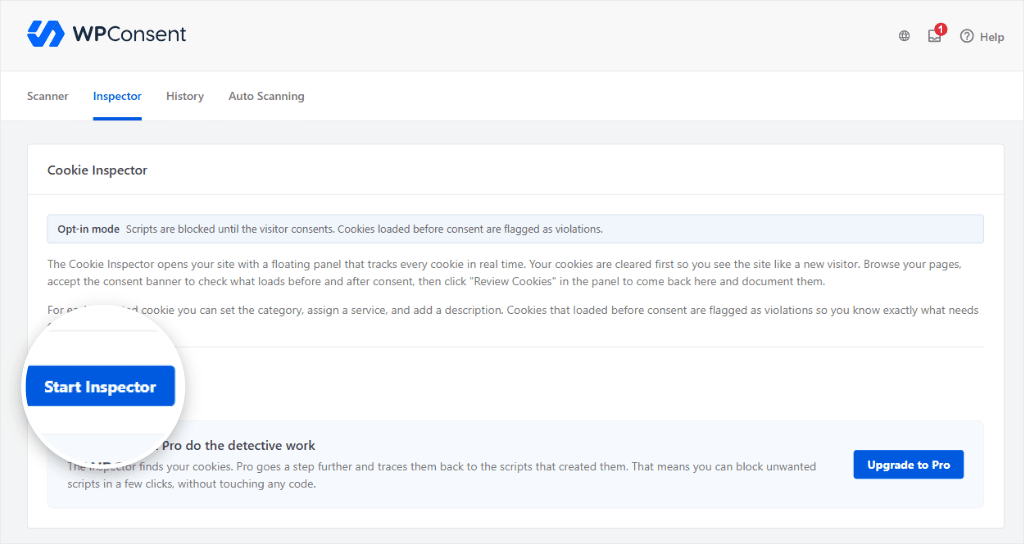The width and height of the screenshot is (1024, 544).
Task: Click the Cookie Inspector panel heading
Action: coord(97,170)
